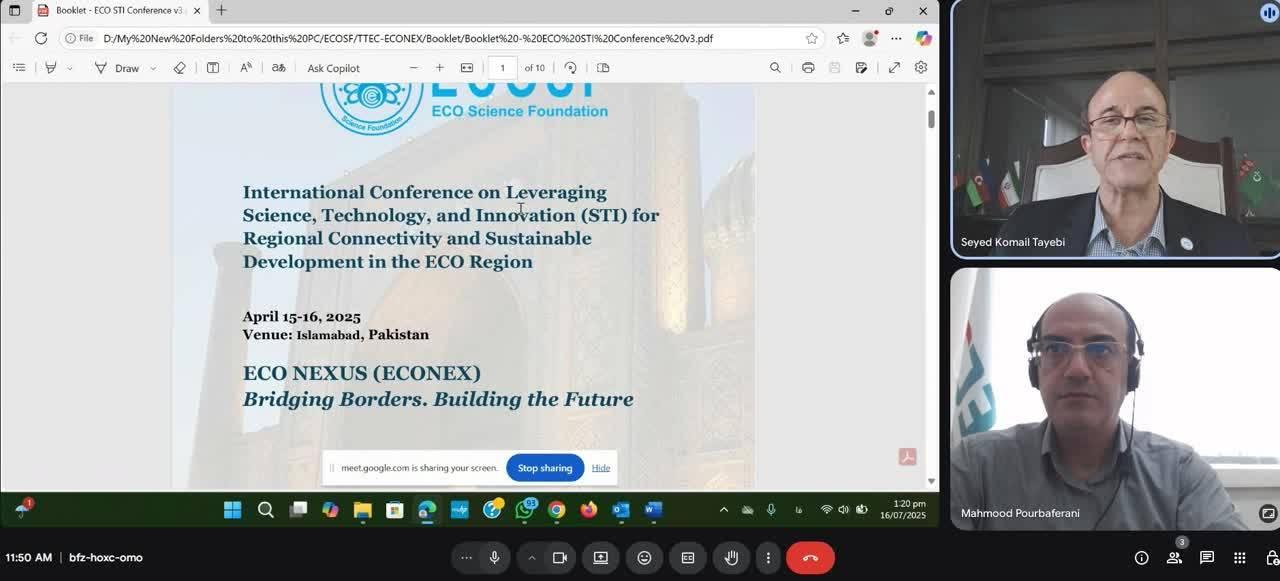Open the emoji reactions button
This screenshot has width=1280, height=581.
(x=645, y=558)
